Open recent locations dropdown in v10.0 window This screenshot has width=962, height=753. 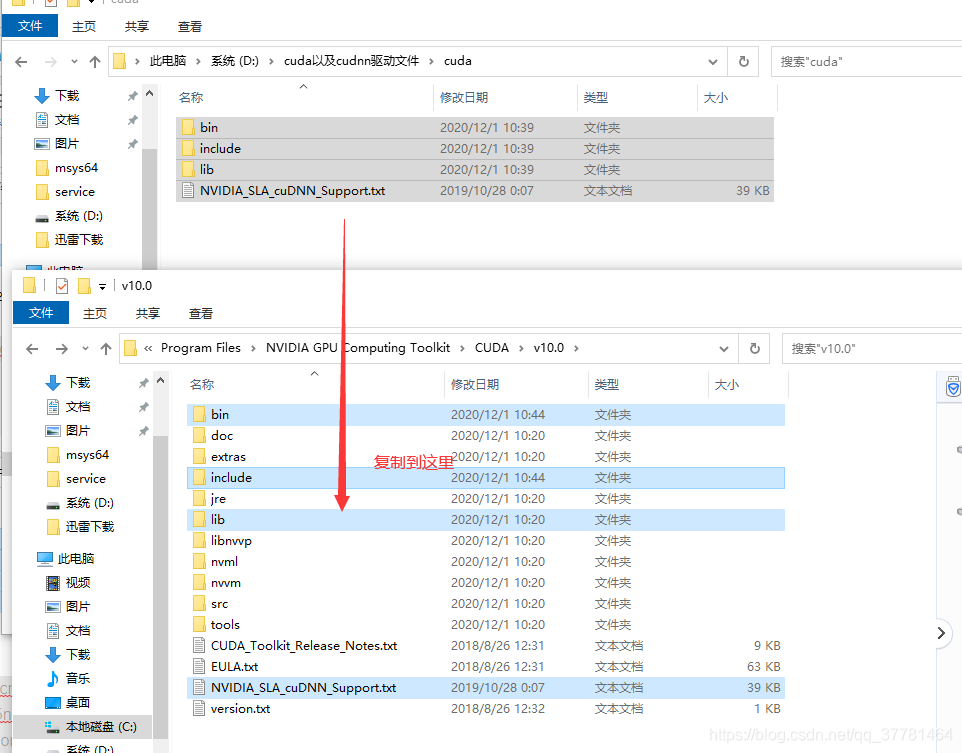click(85, 349)
